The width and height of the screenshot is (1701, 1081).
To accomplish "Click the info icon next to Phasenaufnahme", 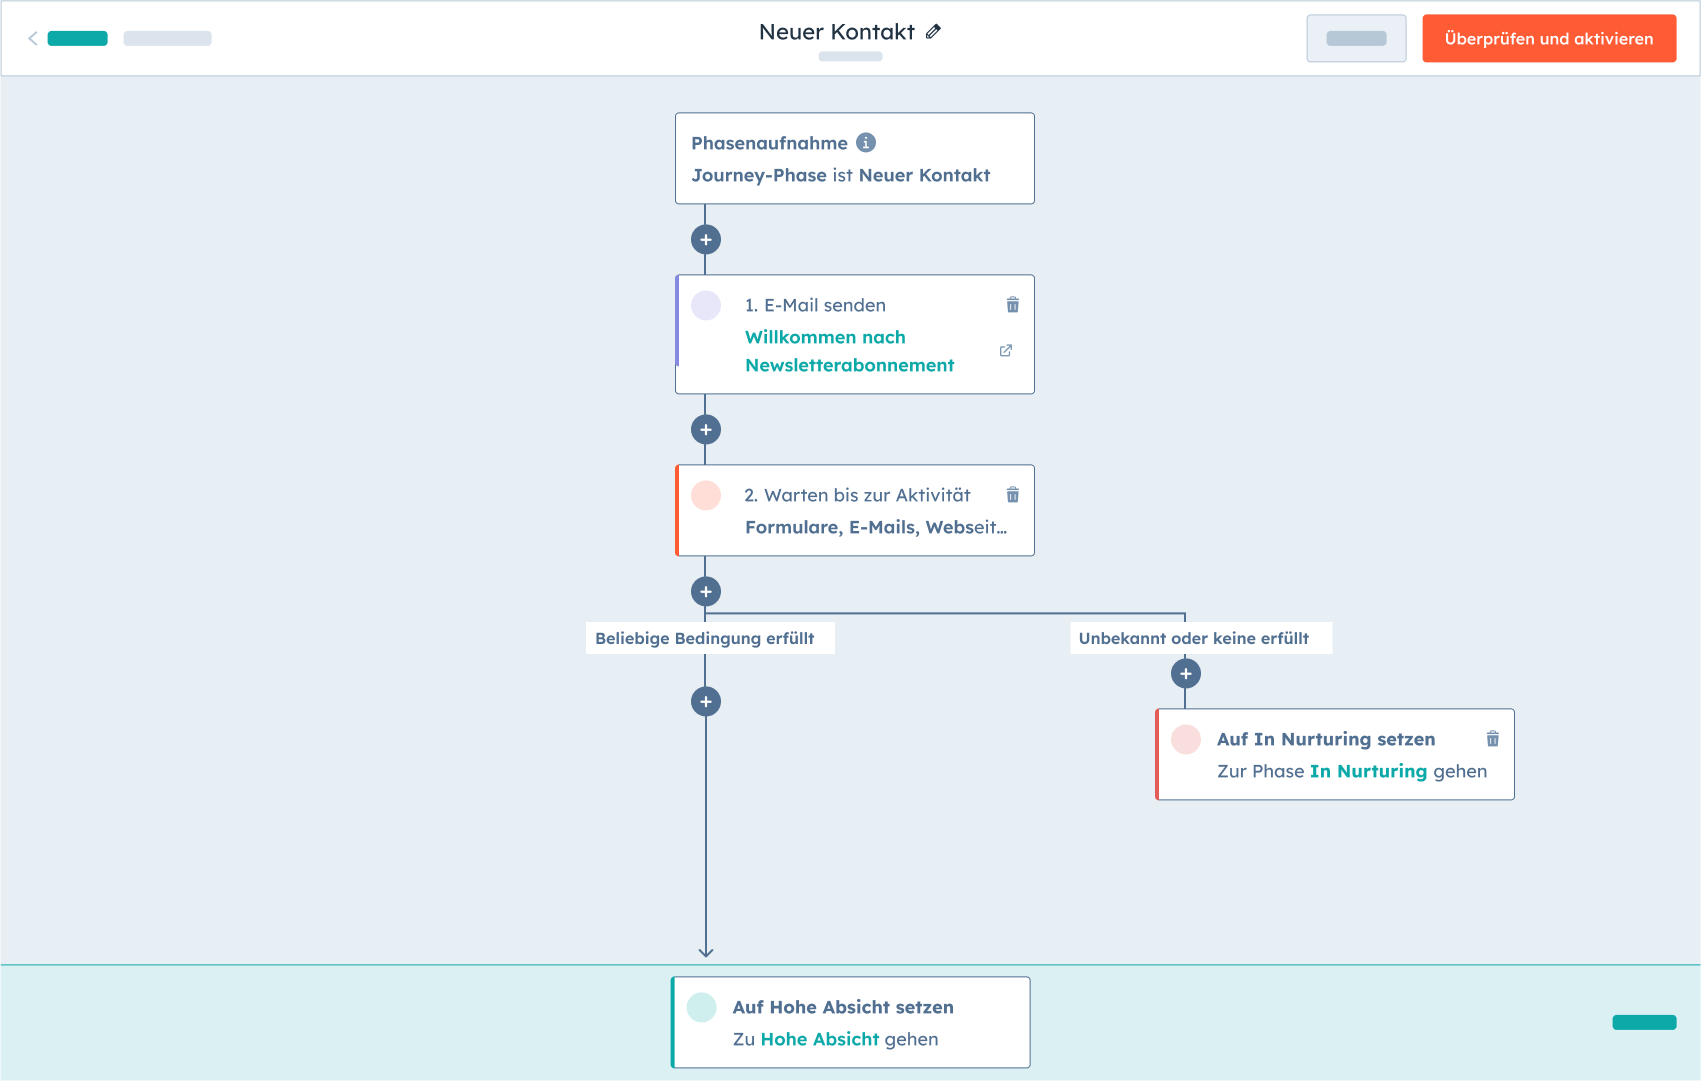I will (x=866, y=143).
